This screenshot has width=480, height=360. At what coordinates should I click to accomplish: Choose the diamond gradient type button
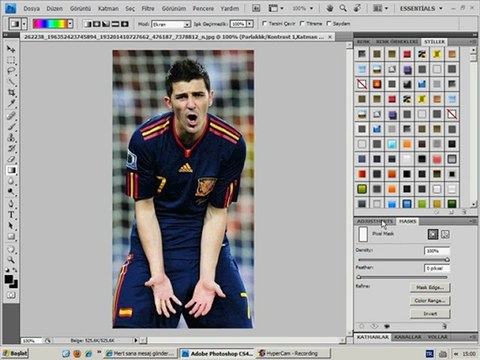pos(125,24)
